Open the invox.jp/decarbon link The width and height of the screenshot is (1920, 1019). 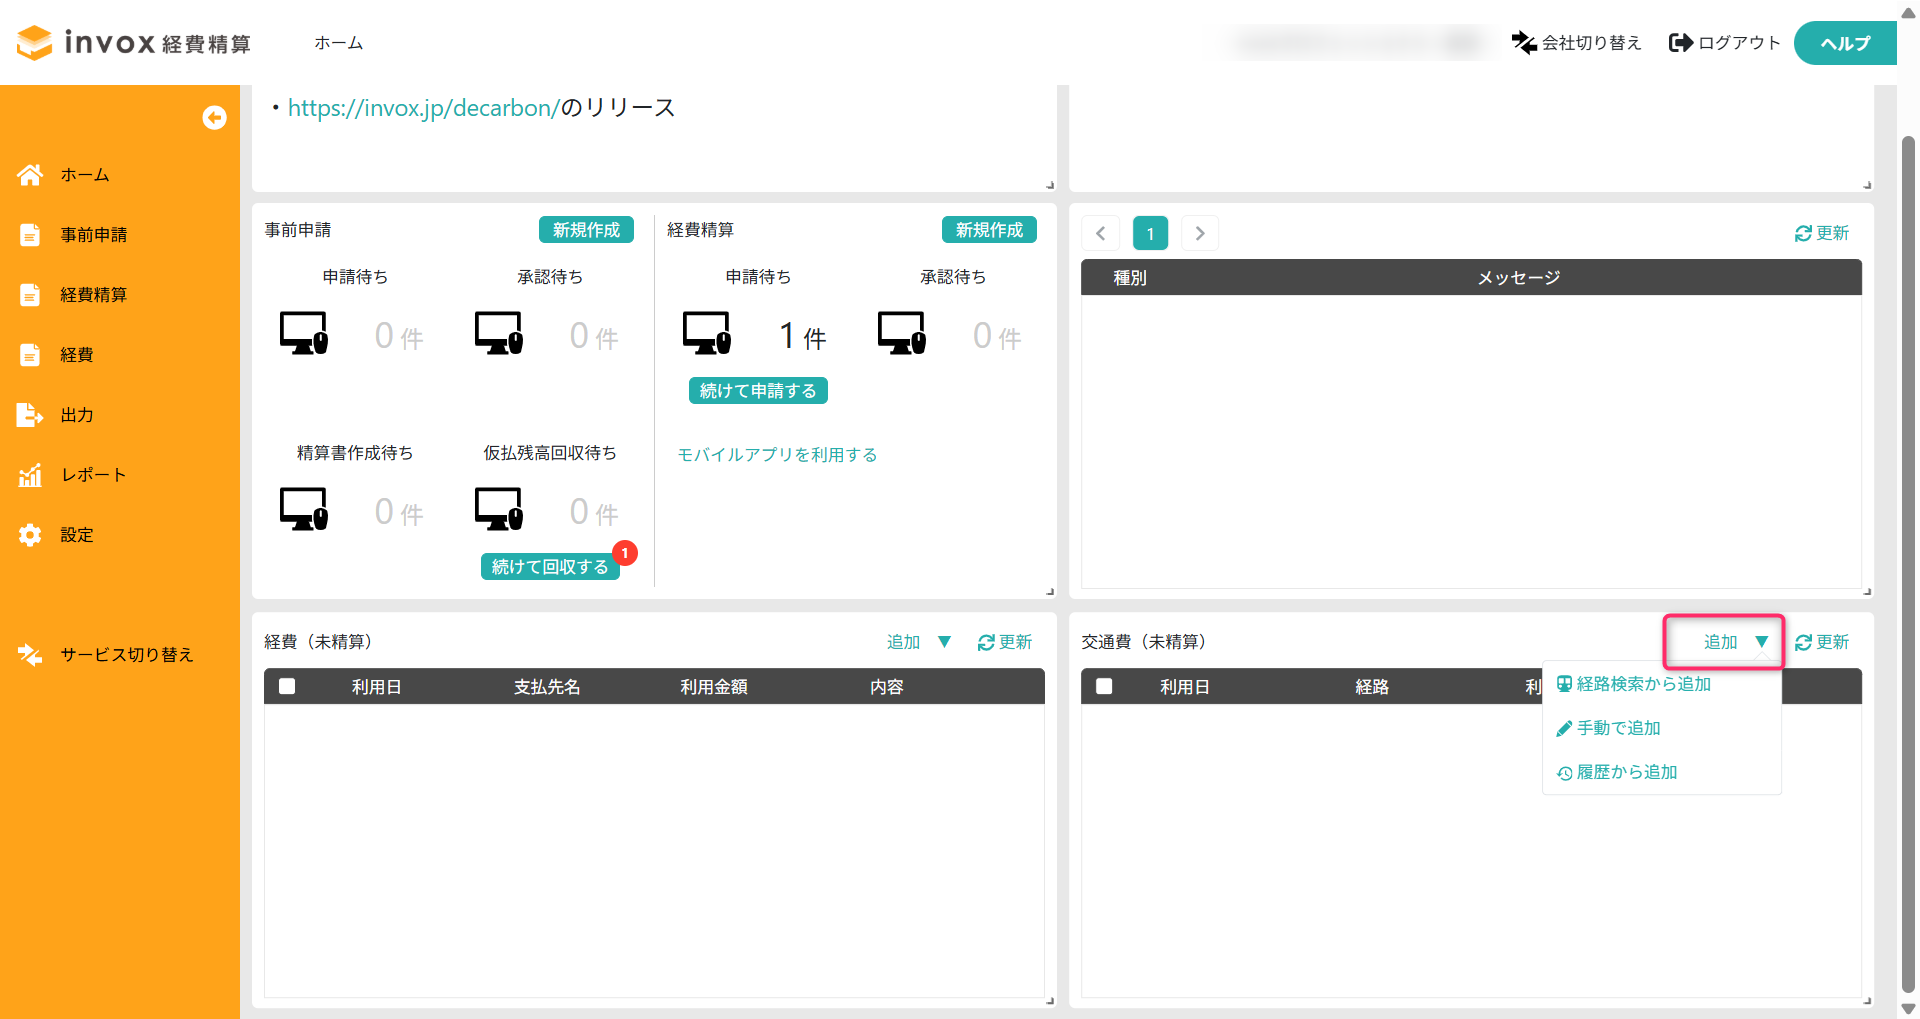point(423,108)
